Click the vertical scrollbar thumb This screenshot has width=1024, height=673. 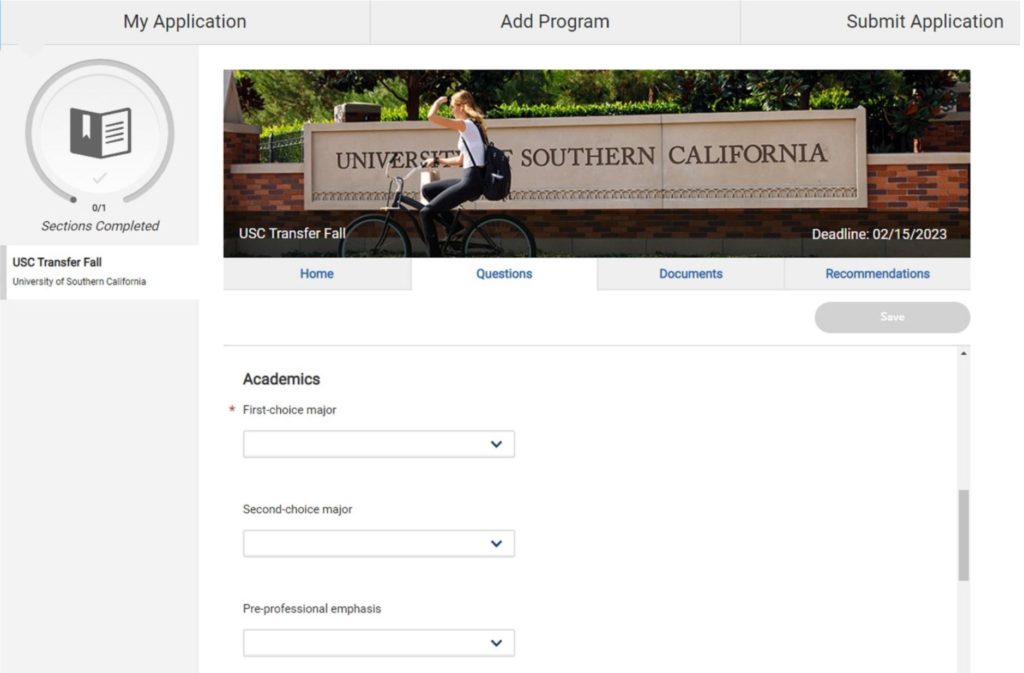963,535
